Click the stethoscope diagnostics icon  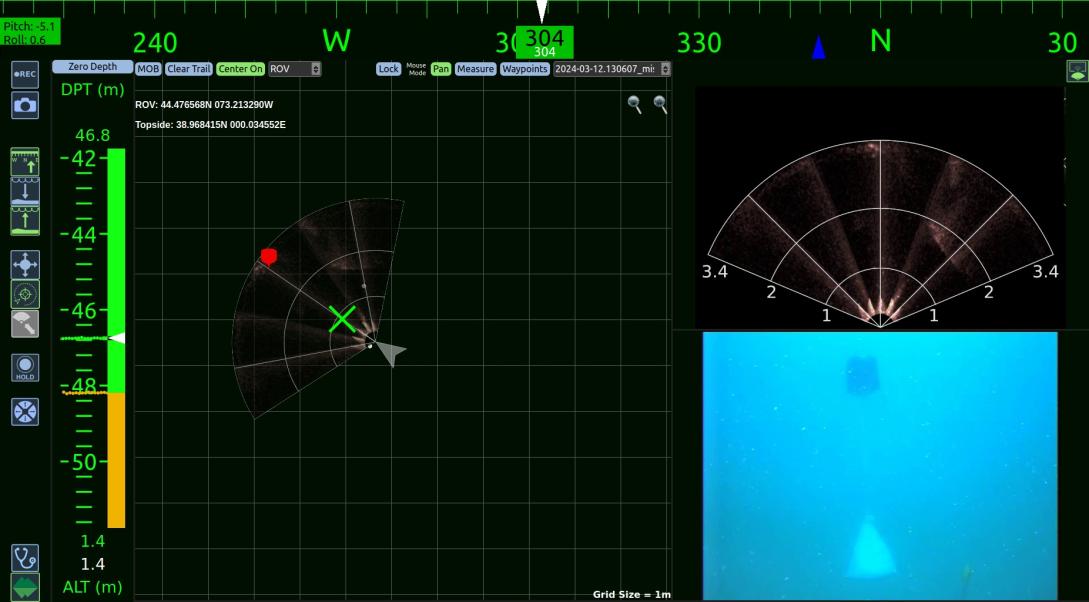click(25, 557)
